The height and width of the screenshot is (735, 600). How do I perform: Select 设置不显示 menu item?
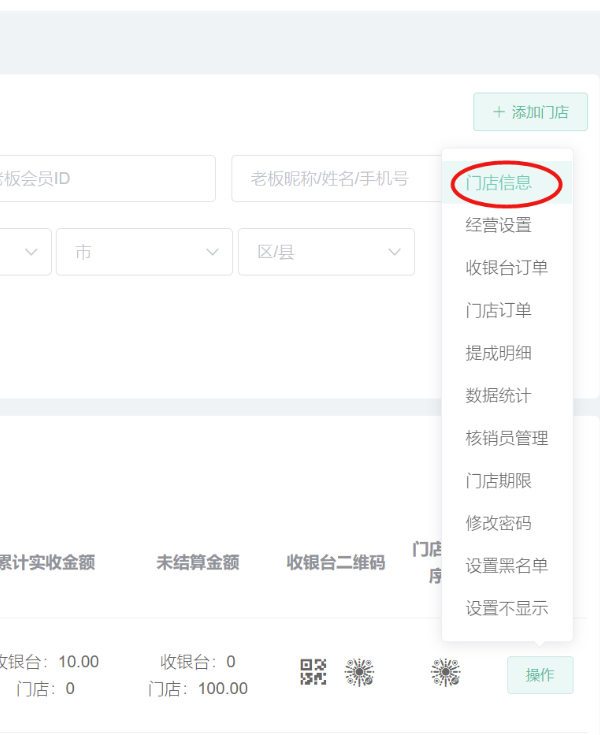(506, 608)
